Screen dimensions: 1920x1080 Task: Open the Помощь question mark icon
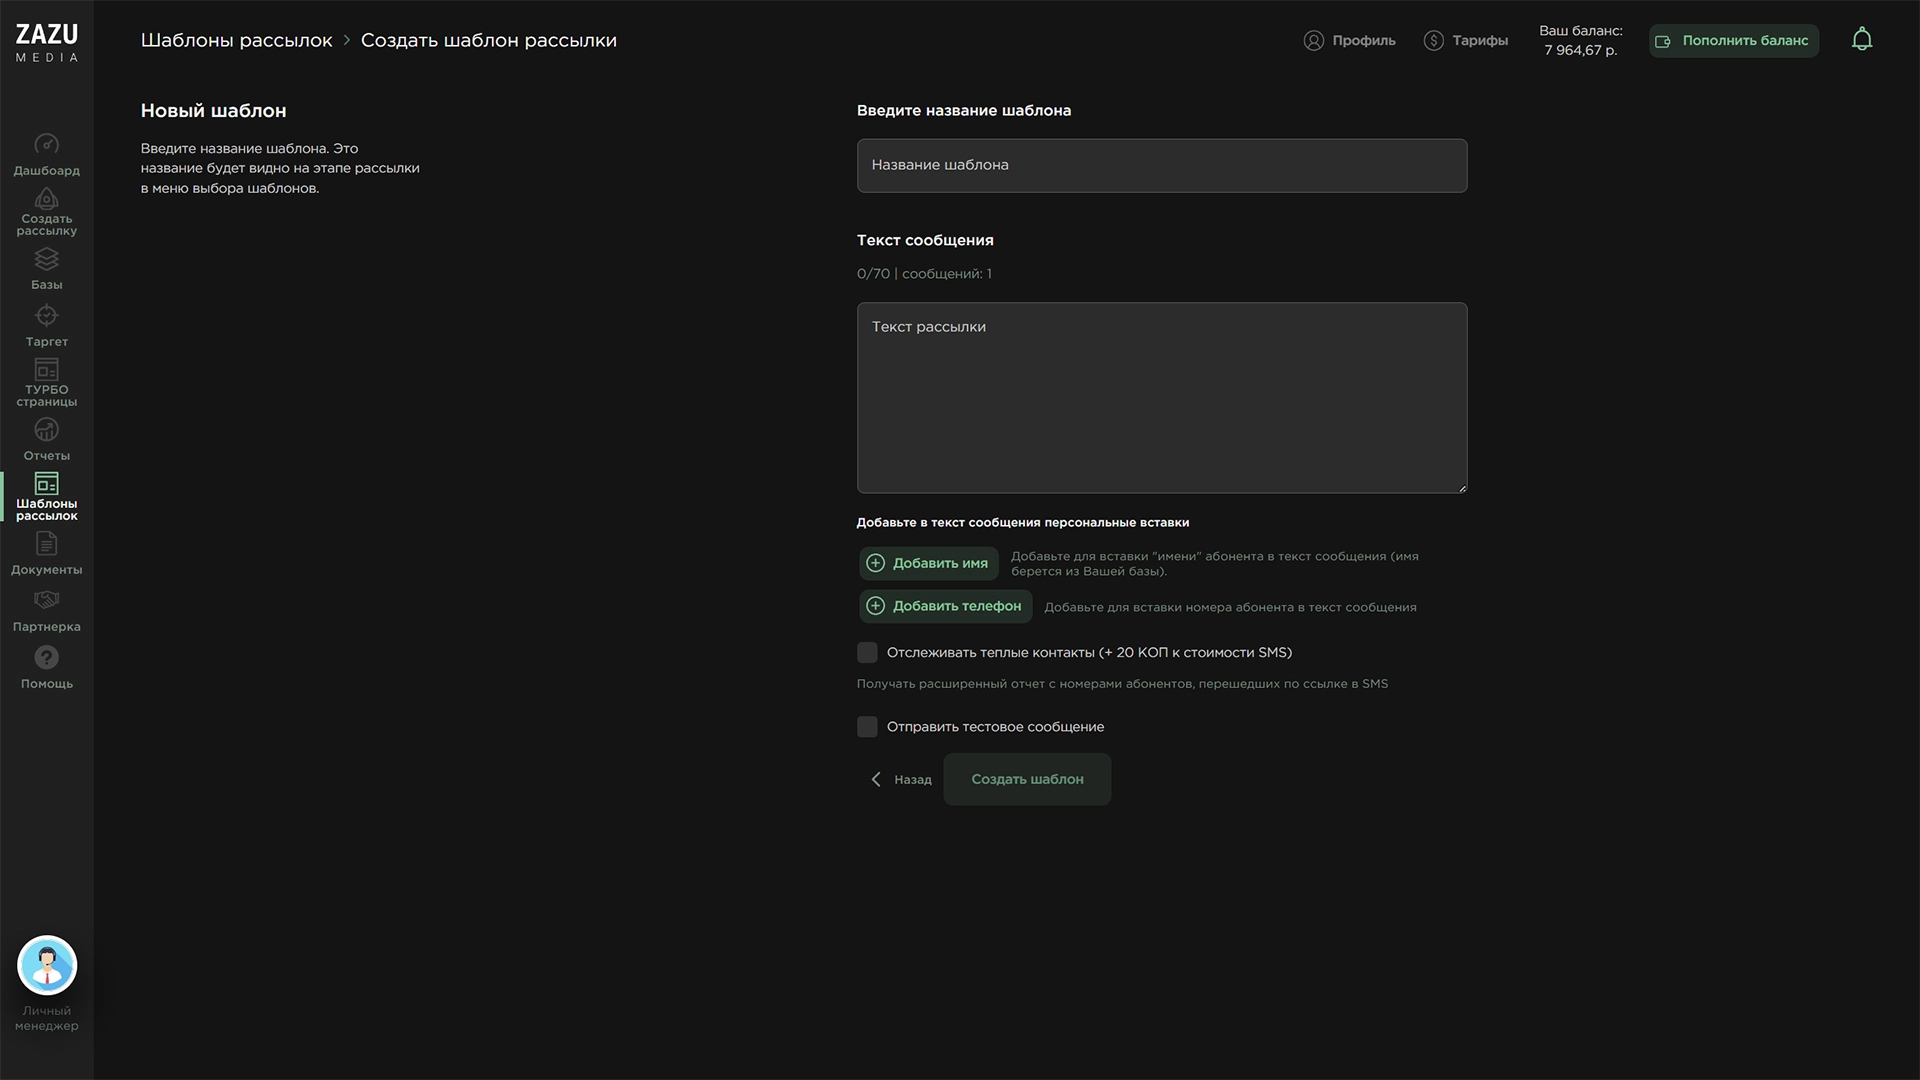(46, 658)
